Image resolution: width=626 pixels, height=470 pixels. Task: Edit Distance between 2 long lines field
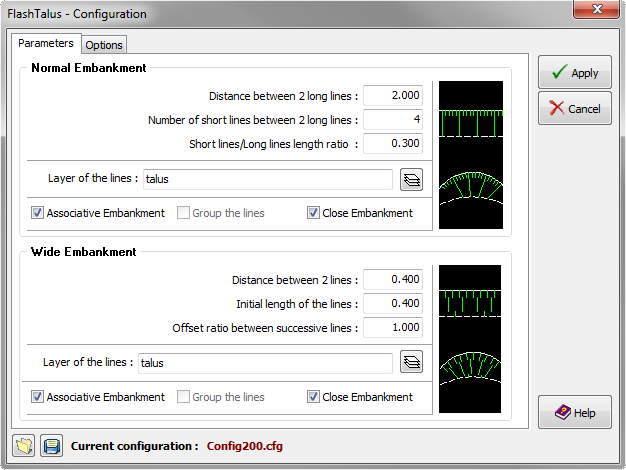point(393,95)
